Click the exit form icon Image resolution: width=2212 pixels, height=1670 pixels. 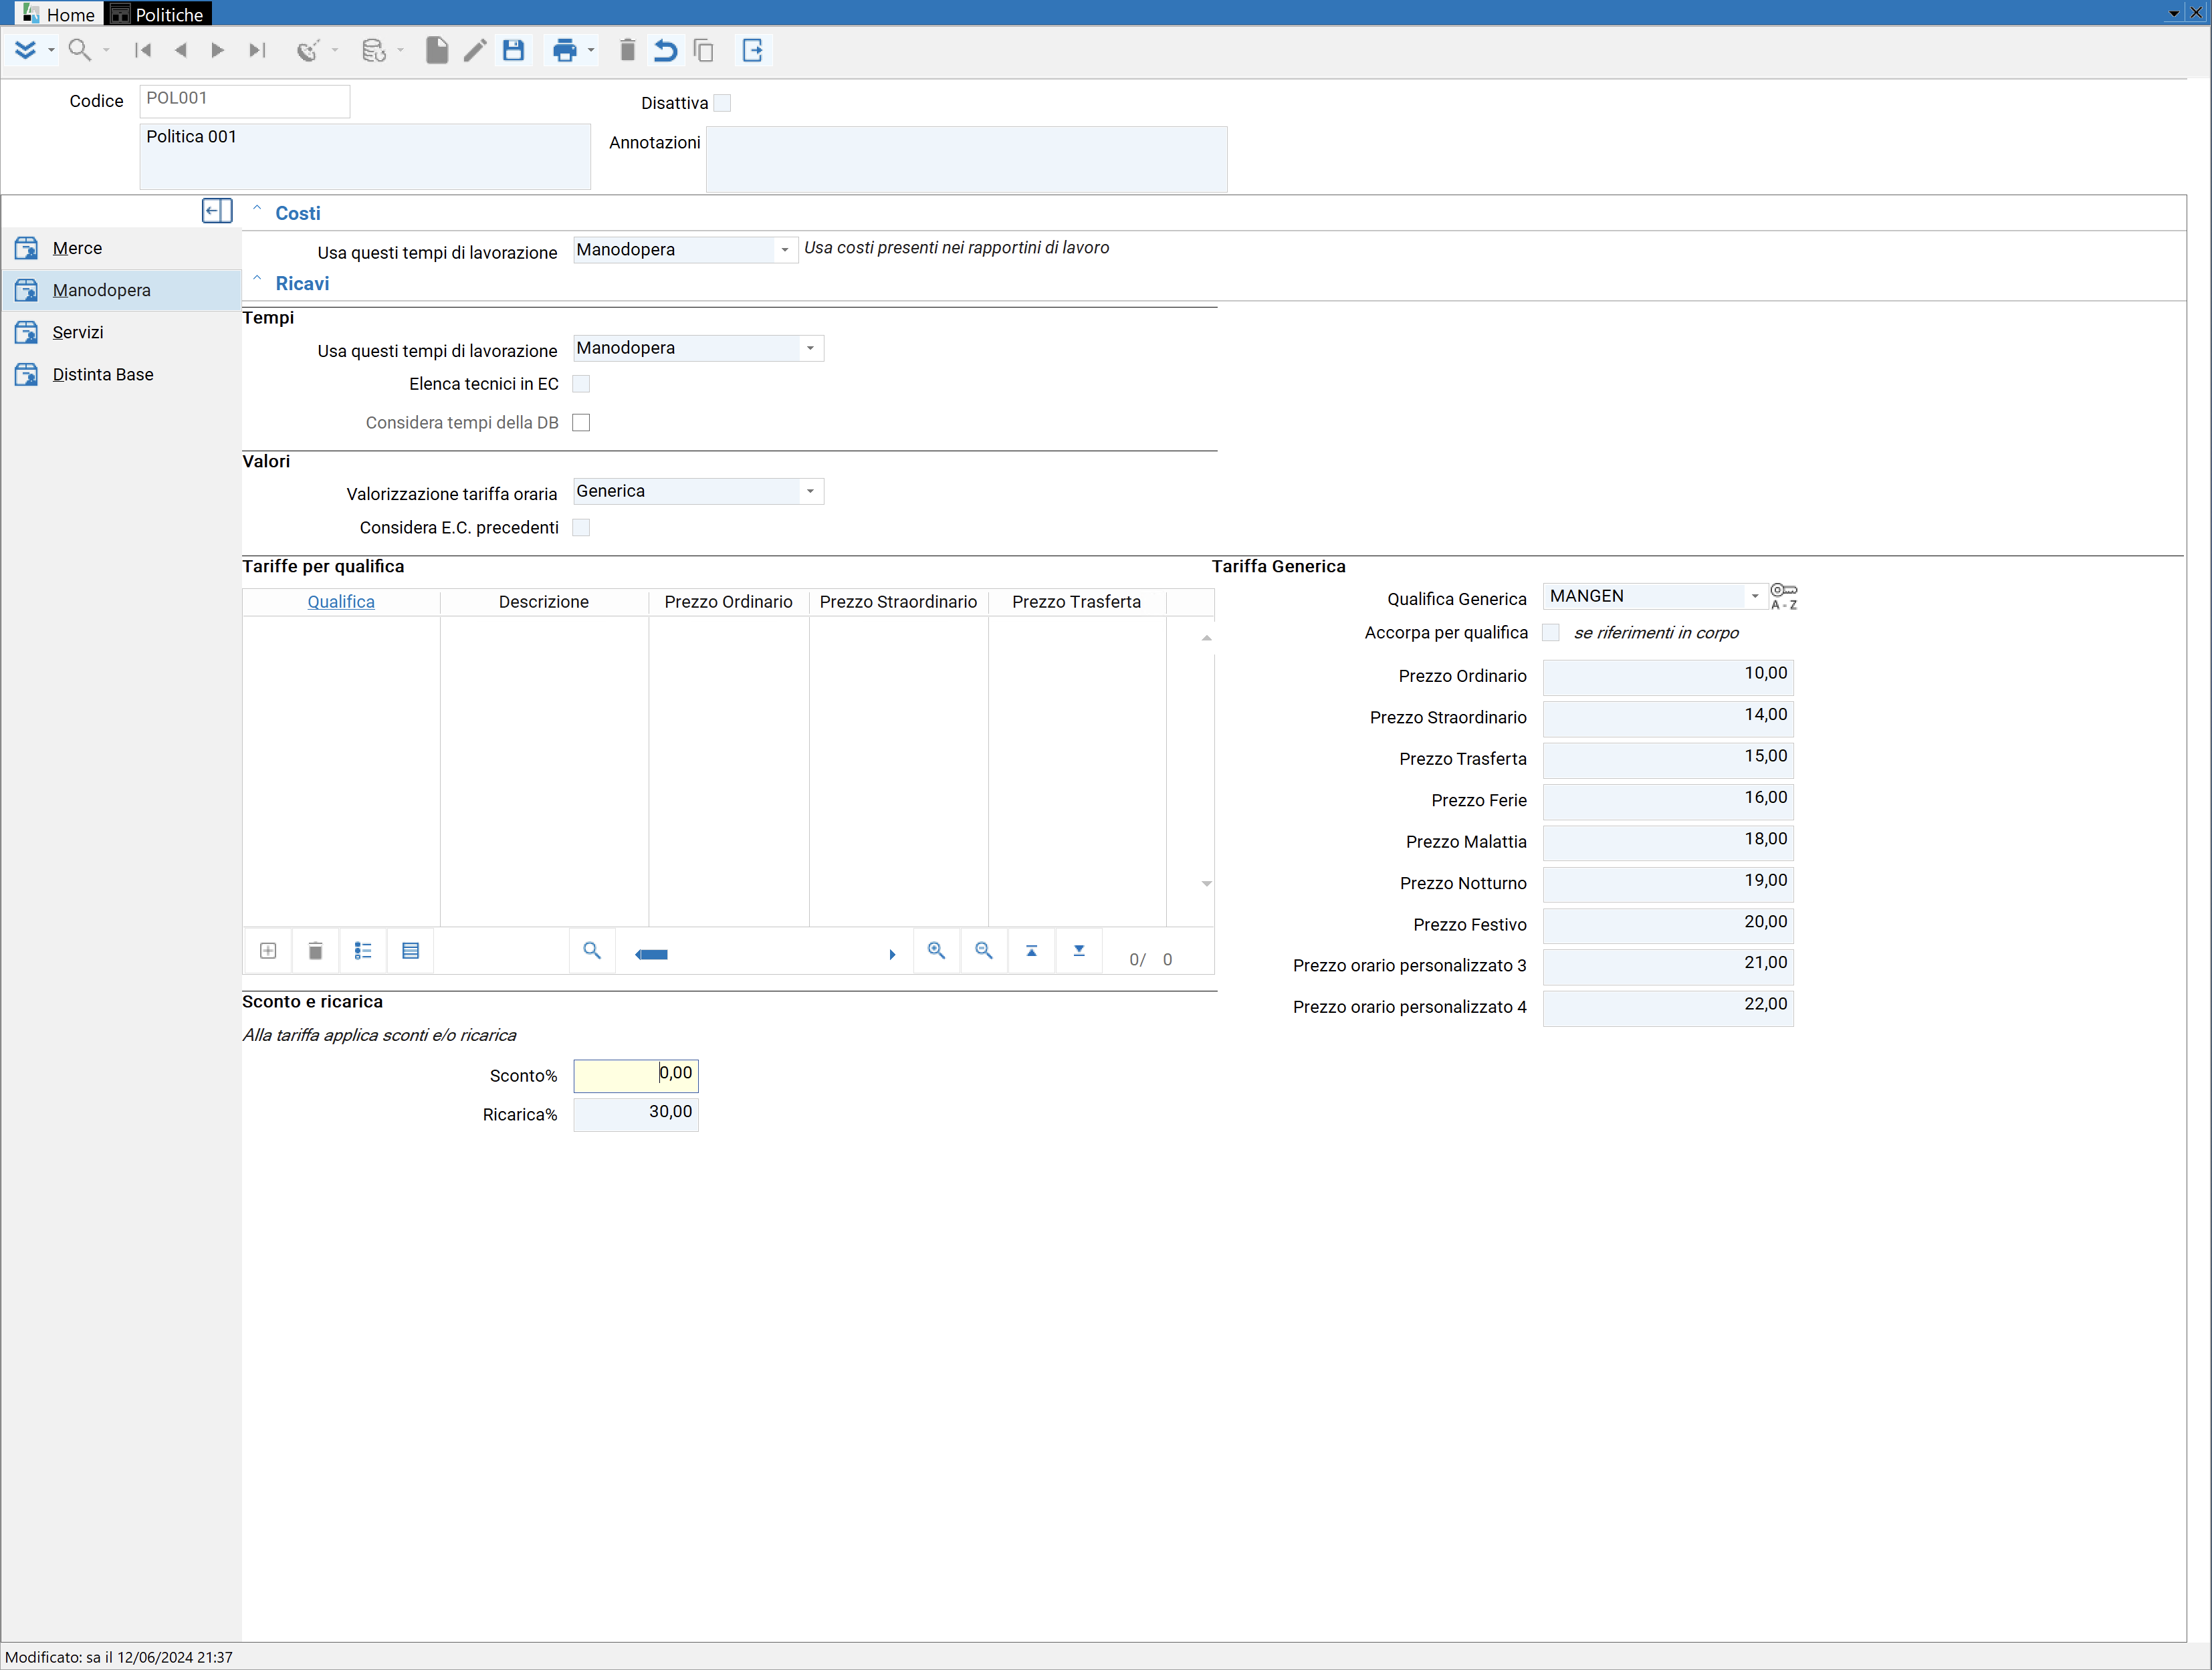[753, 50]
